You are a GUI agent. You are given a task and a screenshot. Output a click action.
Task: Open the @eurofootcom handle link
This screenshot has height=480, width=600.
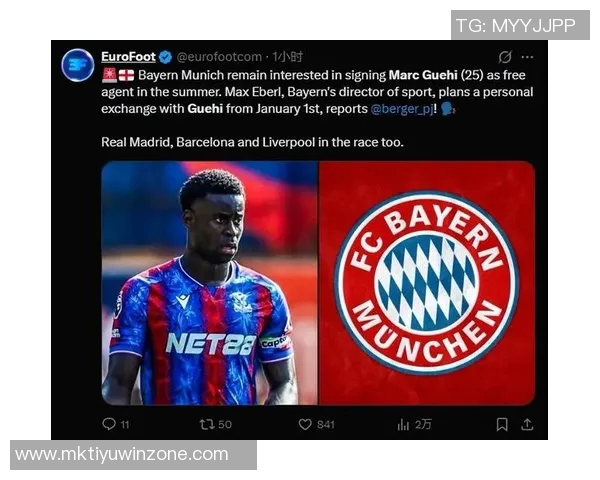coord(219,57)
